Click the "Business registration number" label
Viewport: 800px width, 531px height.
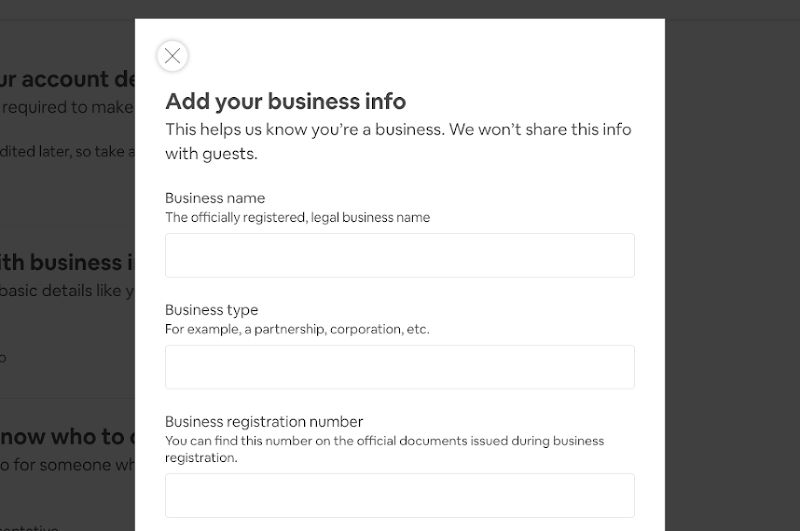[x=264, y=422]
